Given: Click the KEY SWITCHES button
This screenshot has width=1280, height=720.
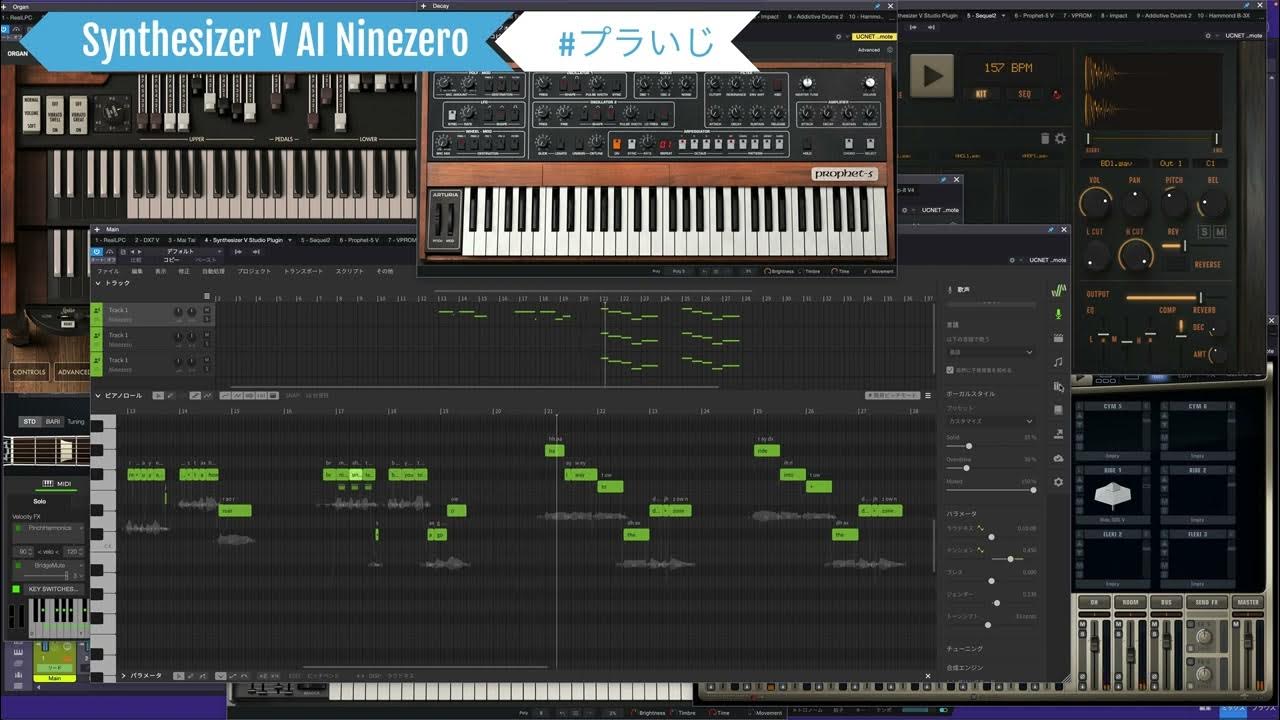Looking at the screenshot, I should click(x=52, y=589).
